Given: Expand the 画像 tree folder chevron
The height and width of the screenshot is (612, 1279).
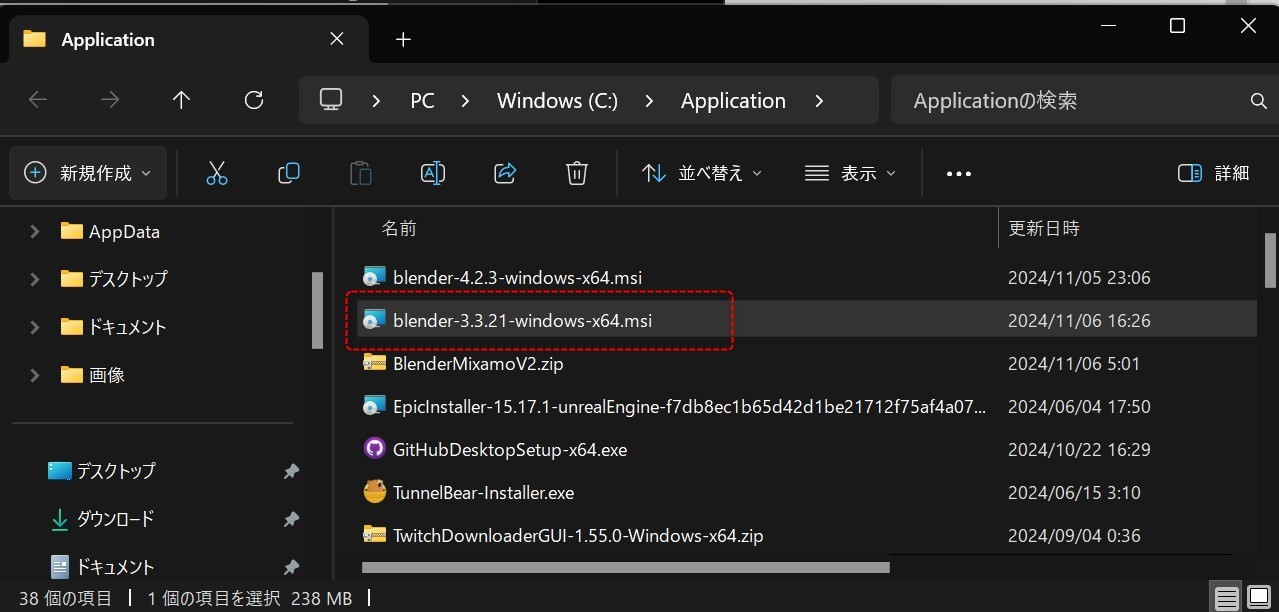Looking at the screenshot, I should pyautogui.click(x=35, y=375).
